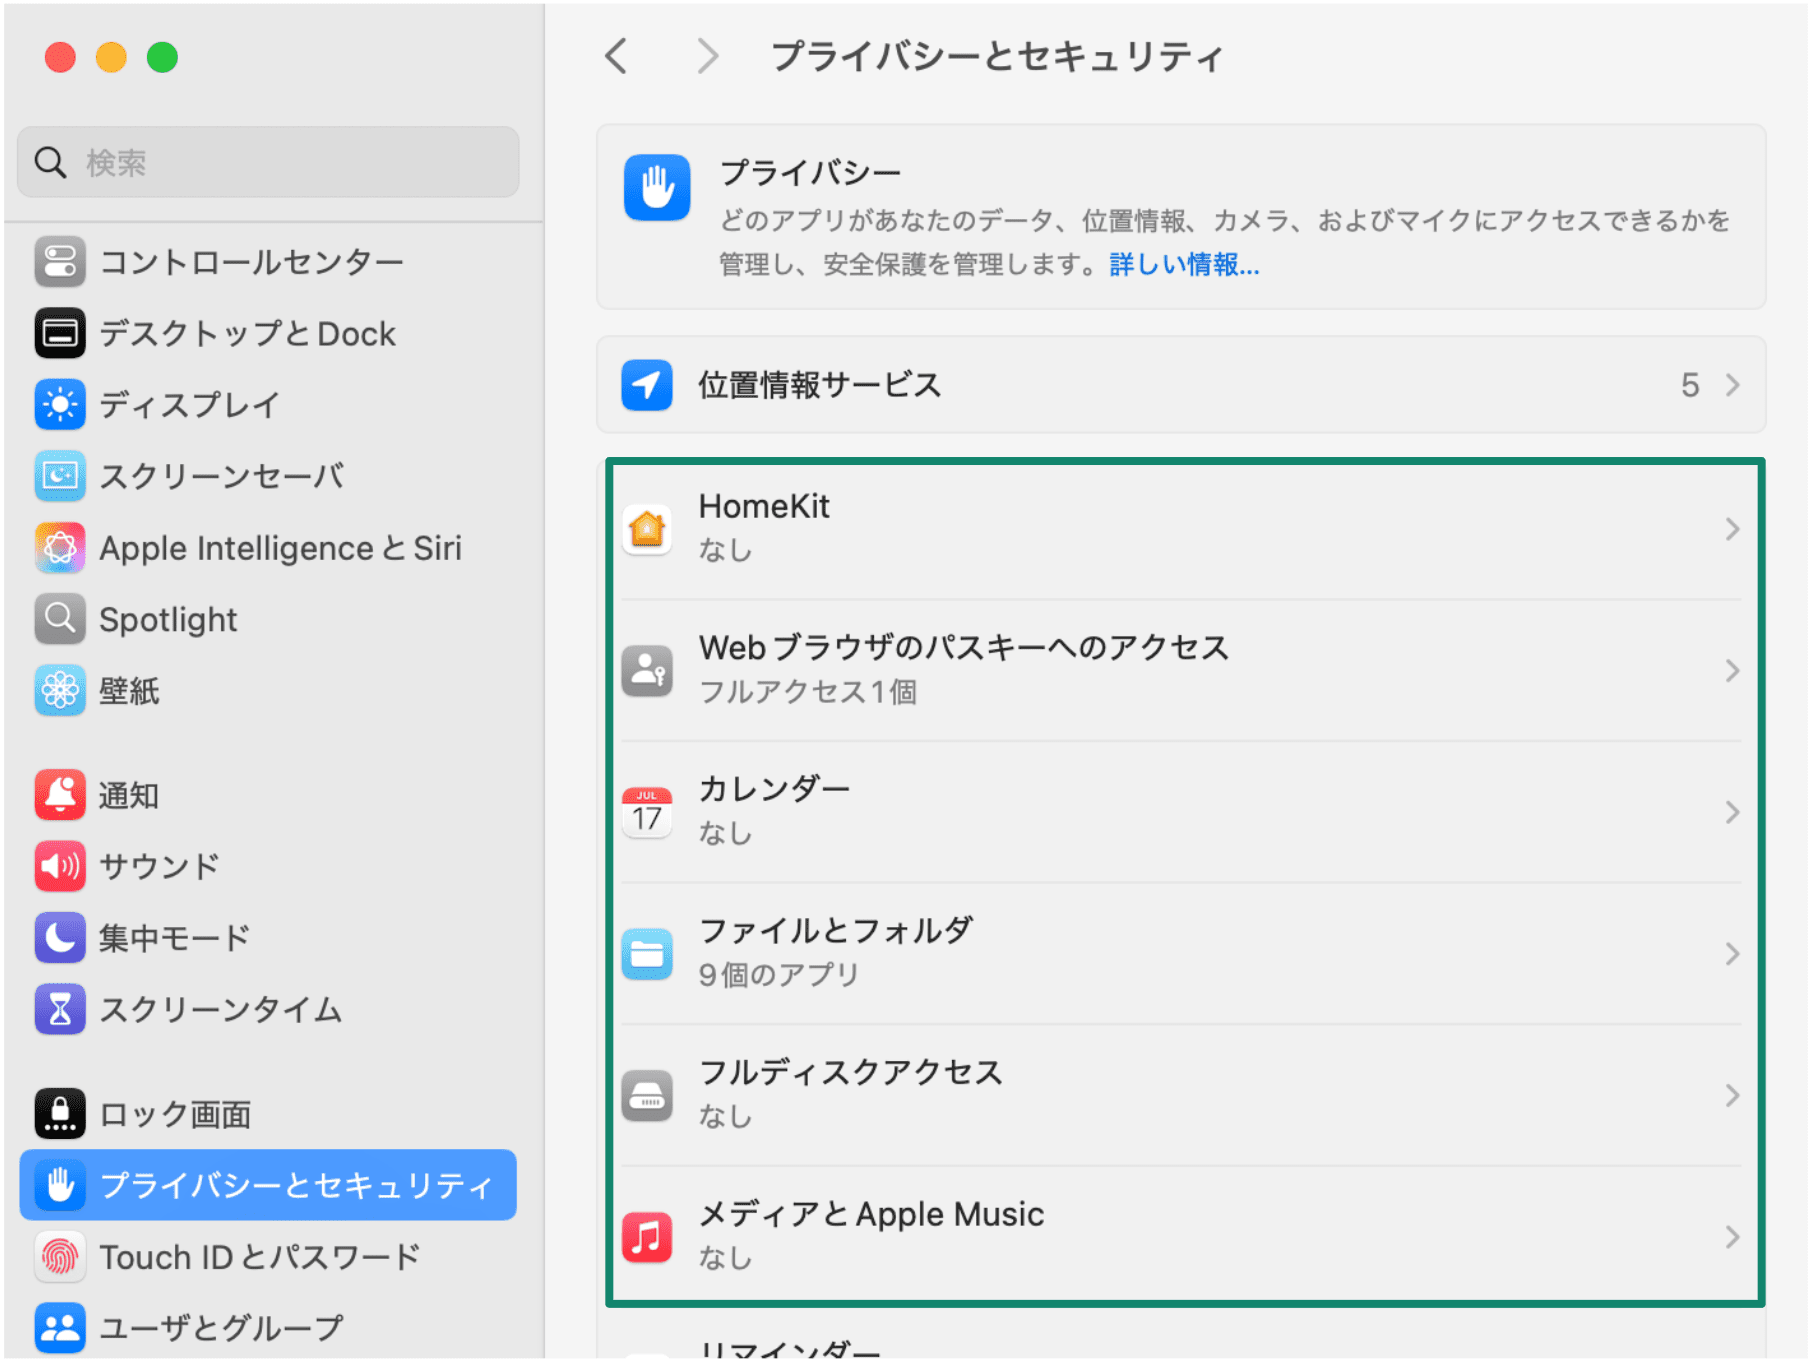Image resolution: width=1811 pixels, height=1361 pixels.
Task: Click the サウンド speaker icon
Action: (x=59, y=866)
